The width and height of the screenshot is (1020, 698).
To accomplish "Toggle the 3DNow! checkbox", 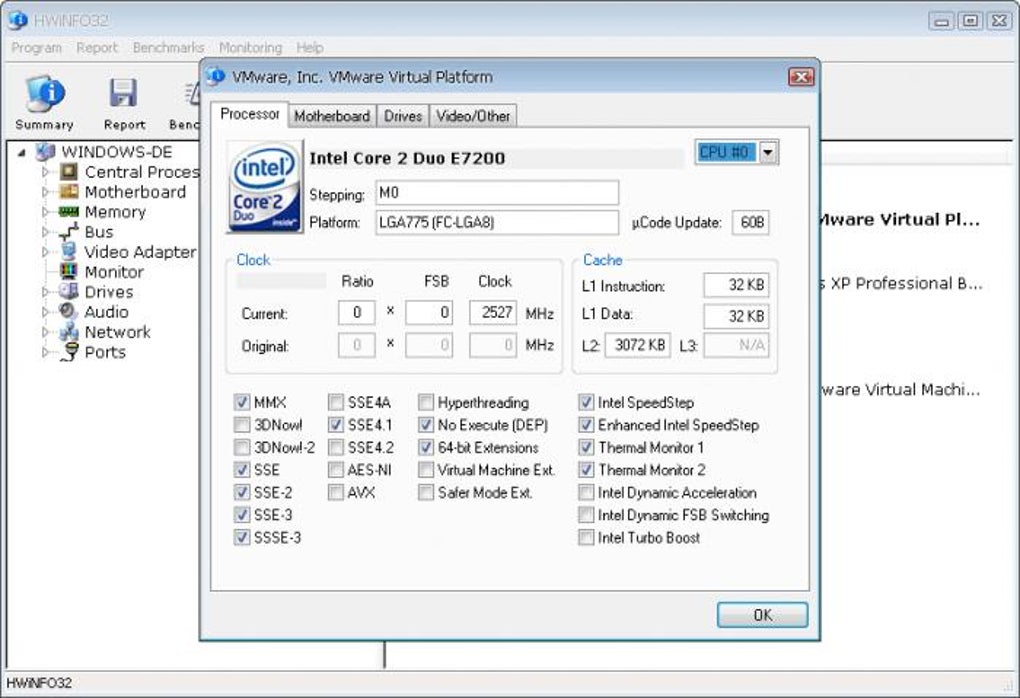I will (242, 425).
